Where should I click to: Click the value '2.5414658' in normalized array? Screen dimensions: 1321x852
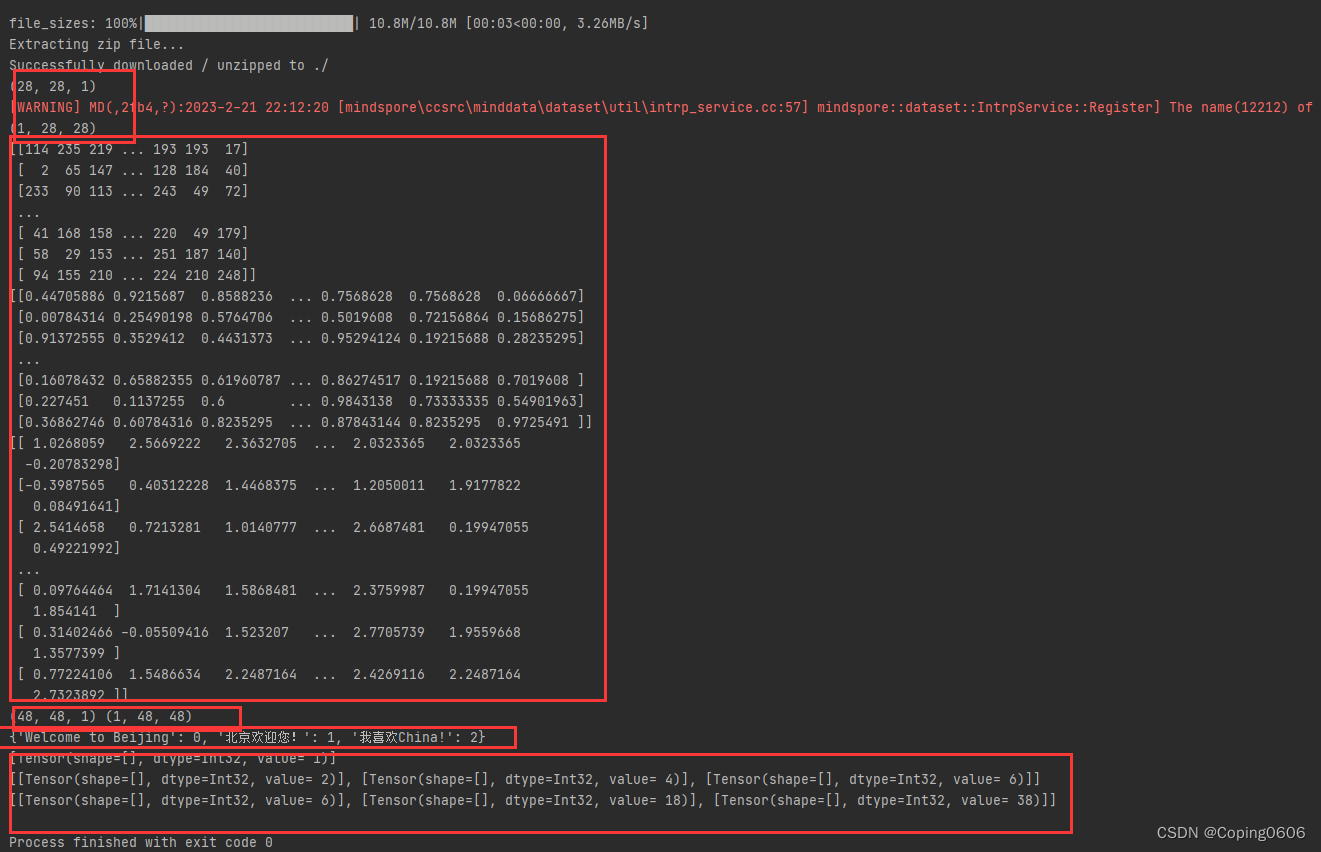click(69, 527)
